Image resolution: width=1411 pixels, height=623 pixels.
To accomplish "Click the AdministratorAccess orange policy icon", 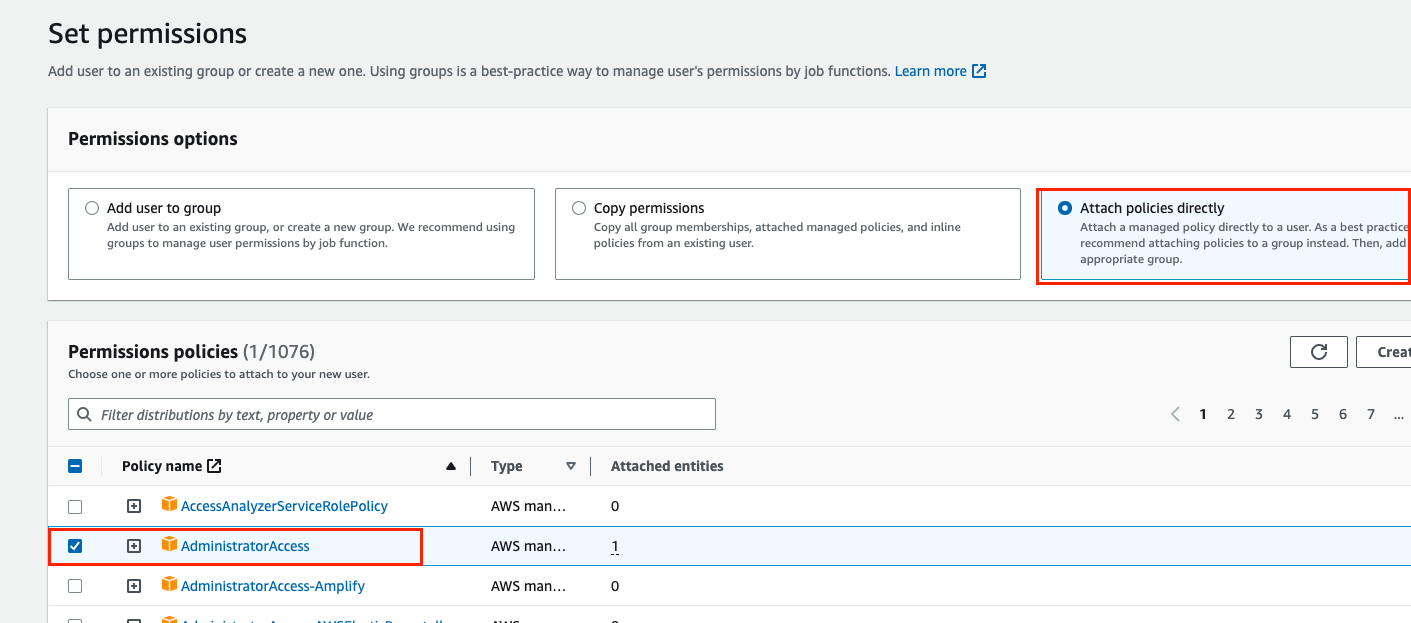I will coord(169,545).
